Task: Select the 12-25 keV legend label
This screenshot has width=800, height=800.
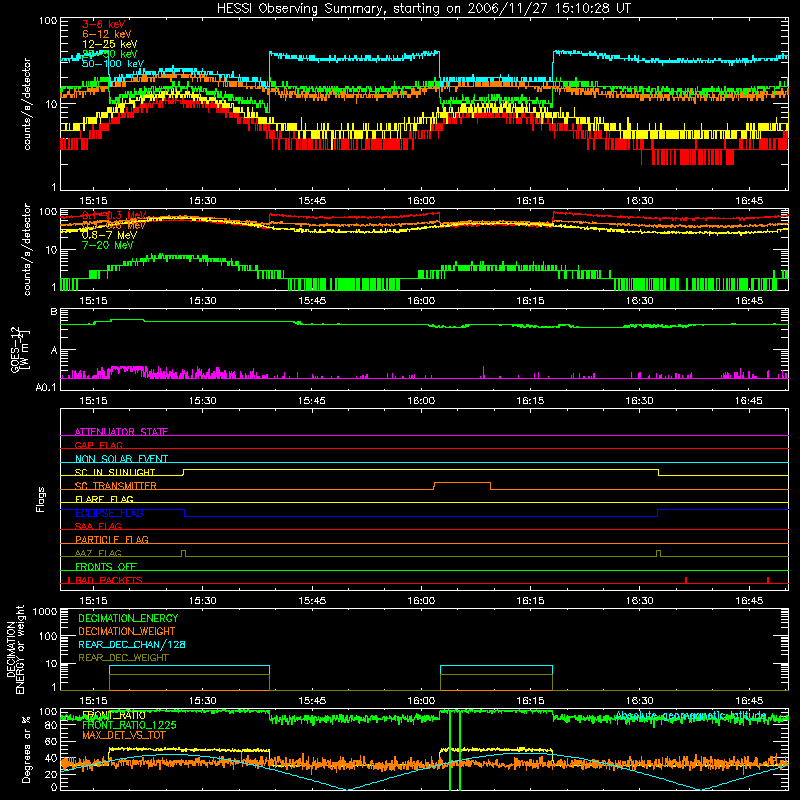Action: pyautogui.click(x=109, y=44)
